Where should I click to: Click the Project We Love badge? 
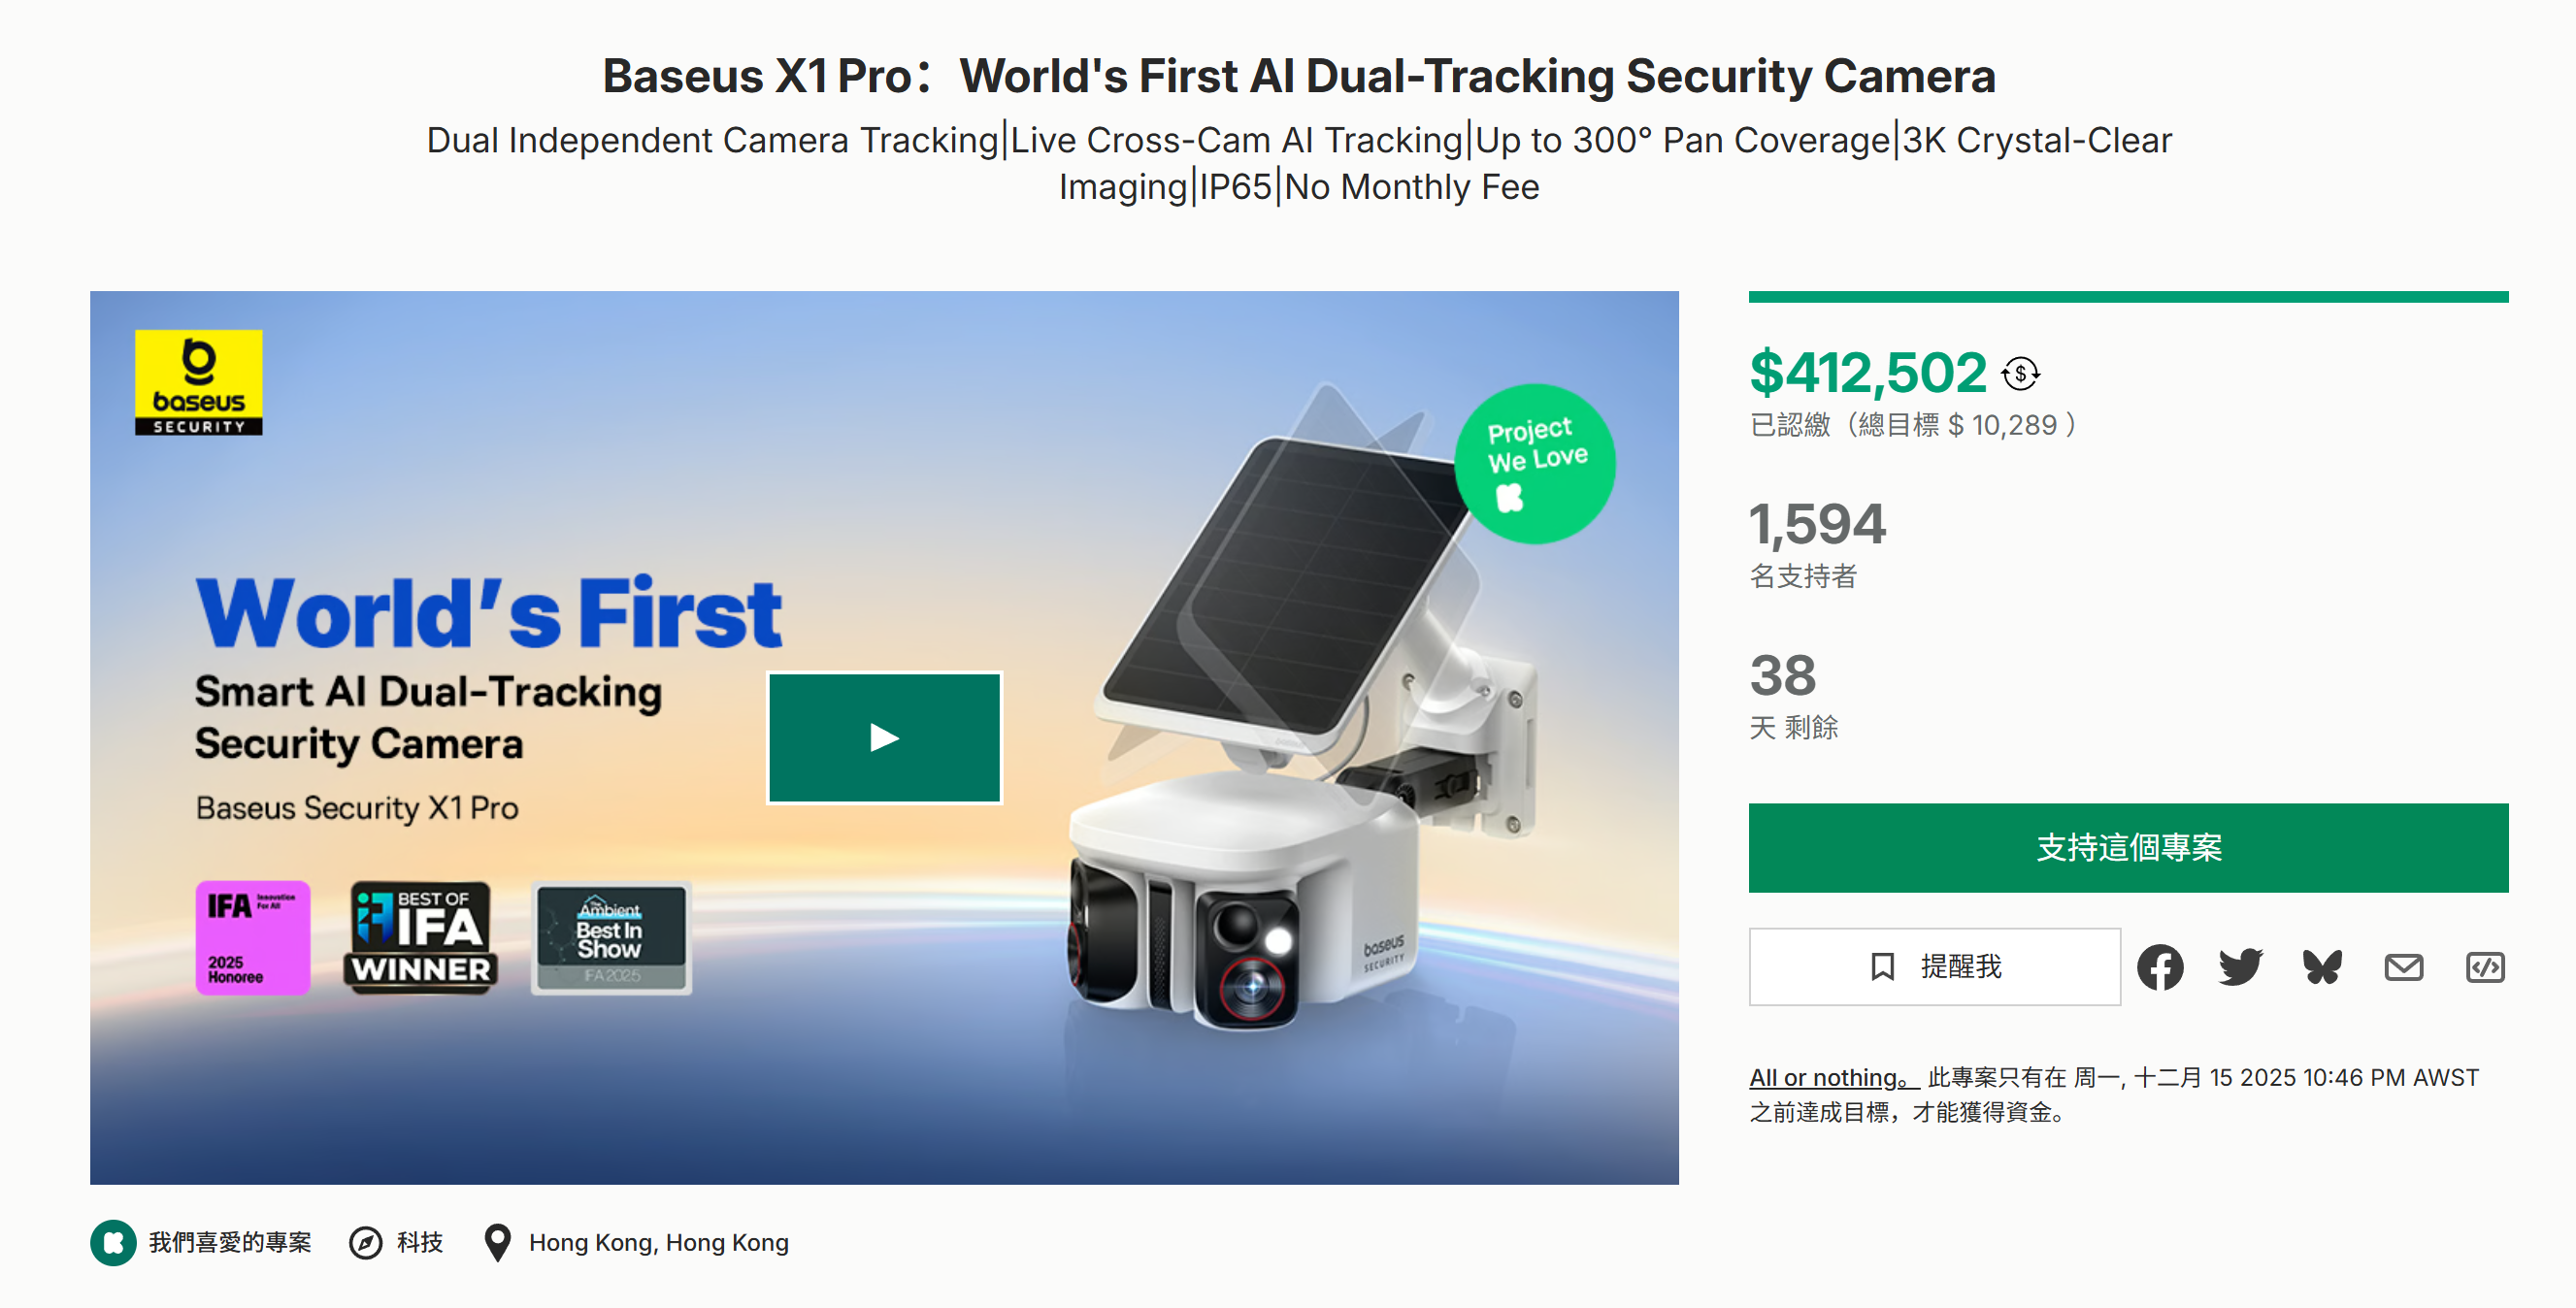pyautogui.click(x=1535, y=464)
